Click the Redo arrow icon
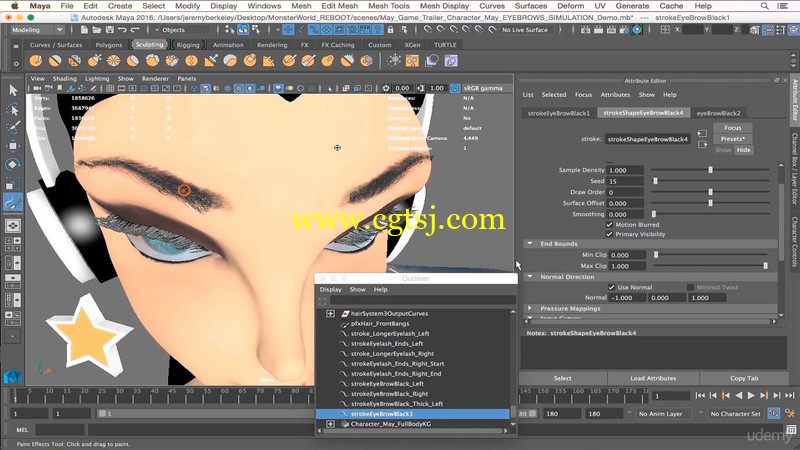Viewport: 800px width, 450px height. [135, 30]
